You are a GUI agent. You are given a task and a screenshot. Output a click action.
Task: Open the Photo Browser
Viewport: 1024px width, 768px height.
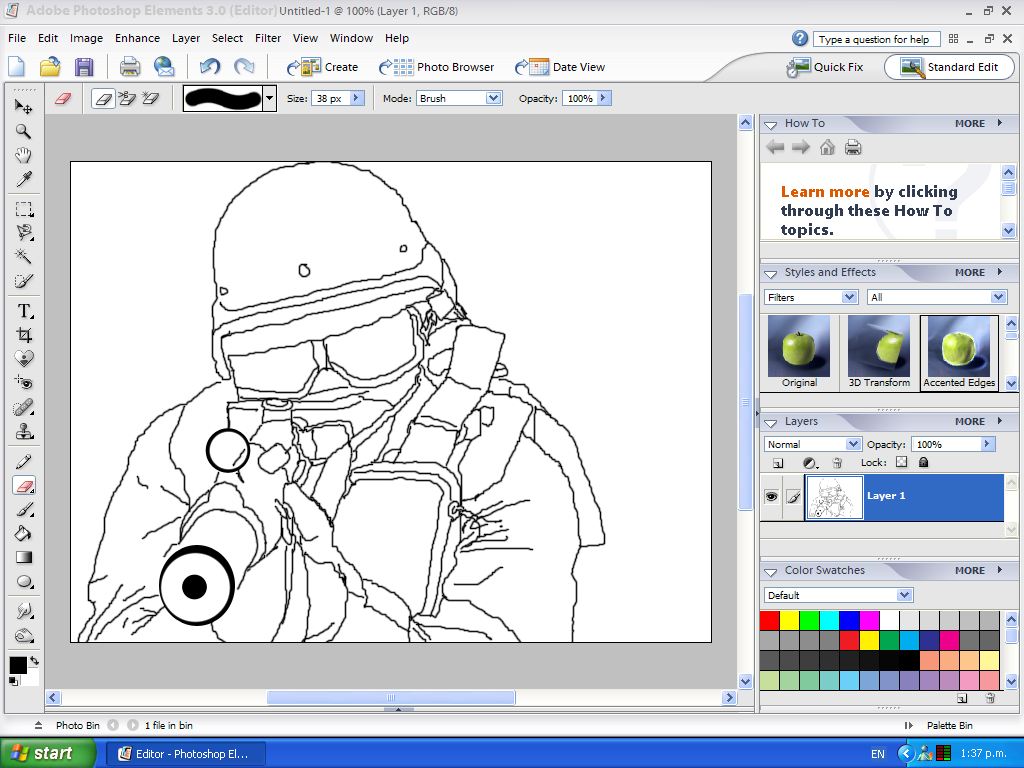coord(437,67)
